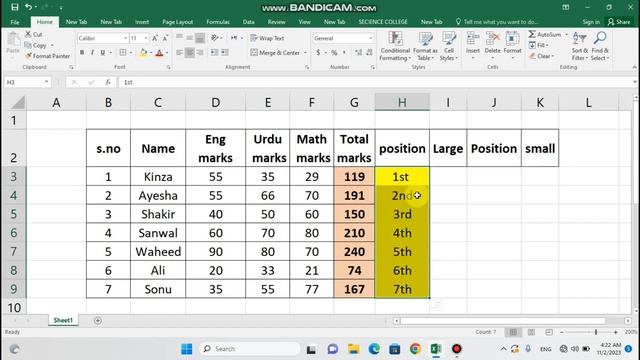Select cell containing Waheed
Screen dimensions: 640x360
(158, 252)
